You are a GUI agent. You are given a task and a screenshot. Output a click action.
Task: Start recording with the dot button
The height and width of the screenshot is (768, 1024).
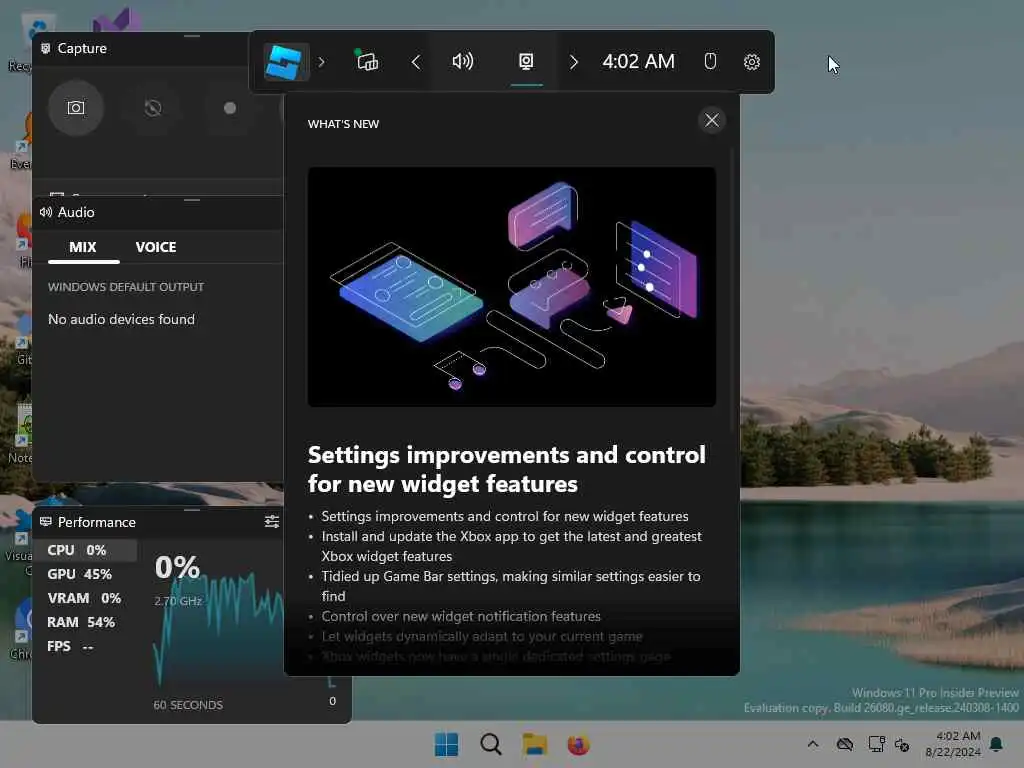coord(229,108)
